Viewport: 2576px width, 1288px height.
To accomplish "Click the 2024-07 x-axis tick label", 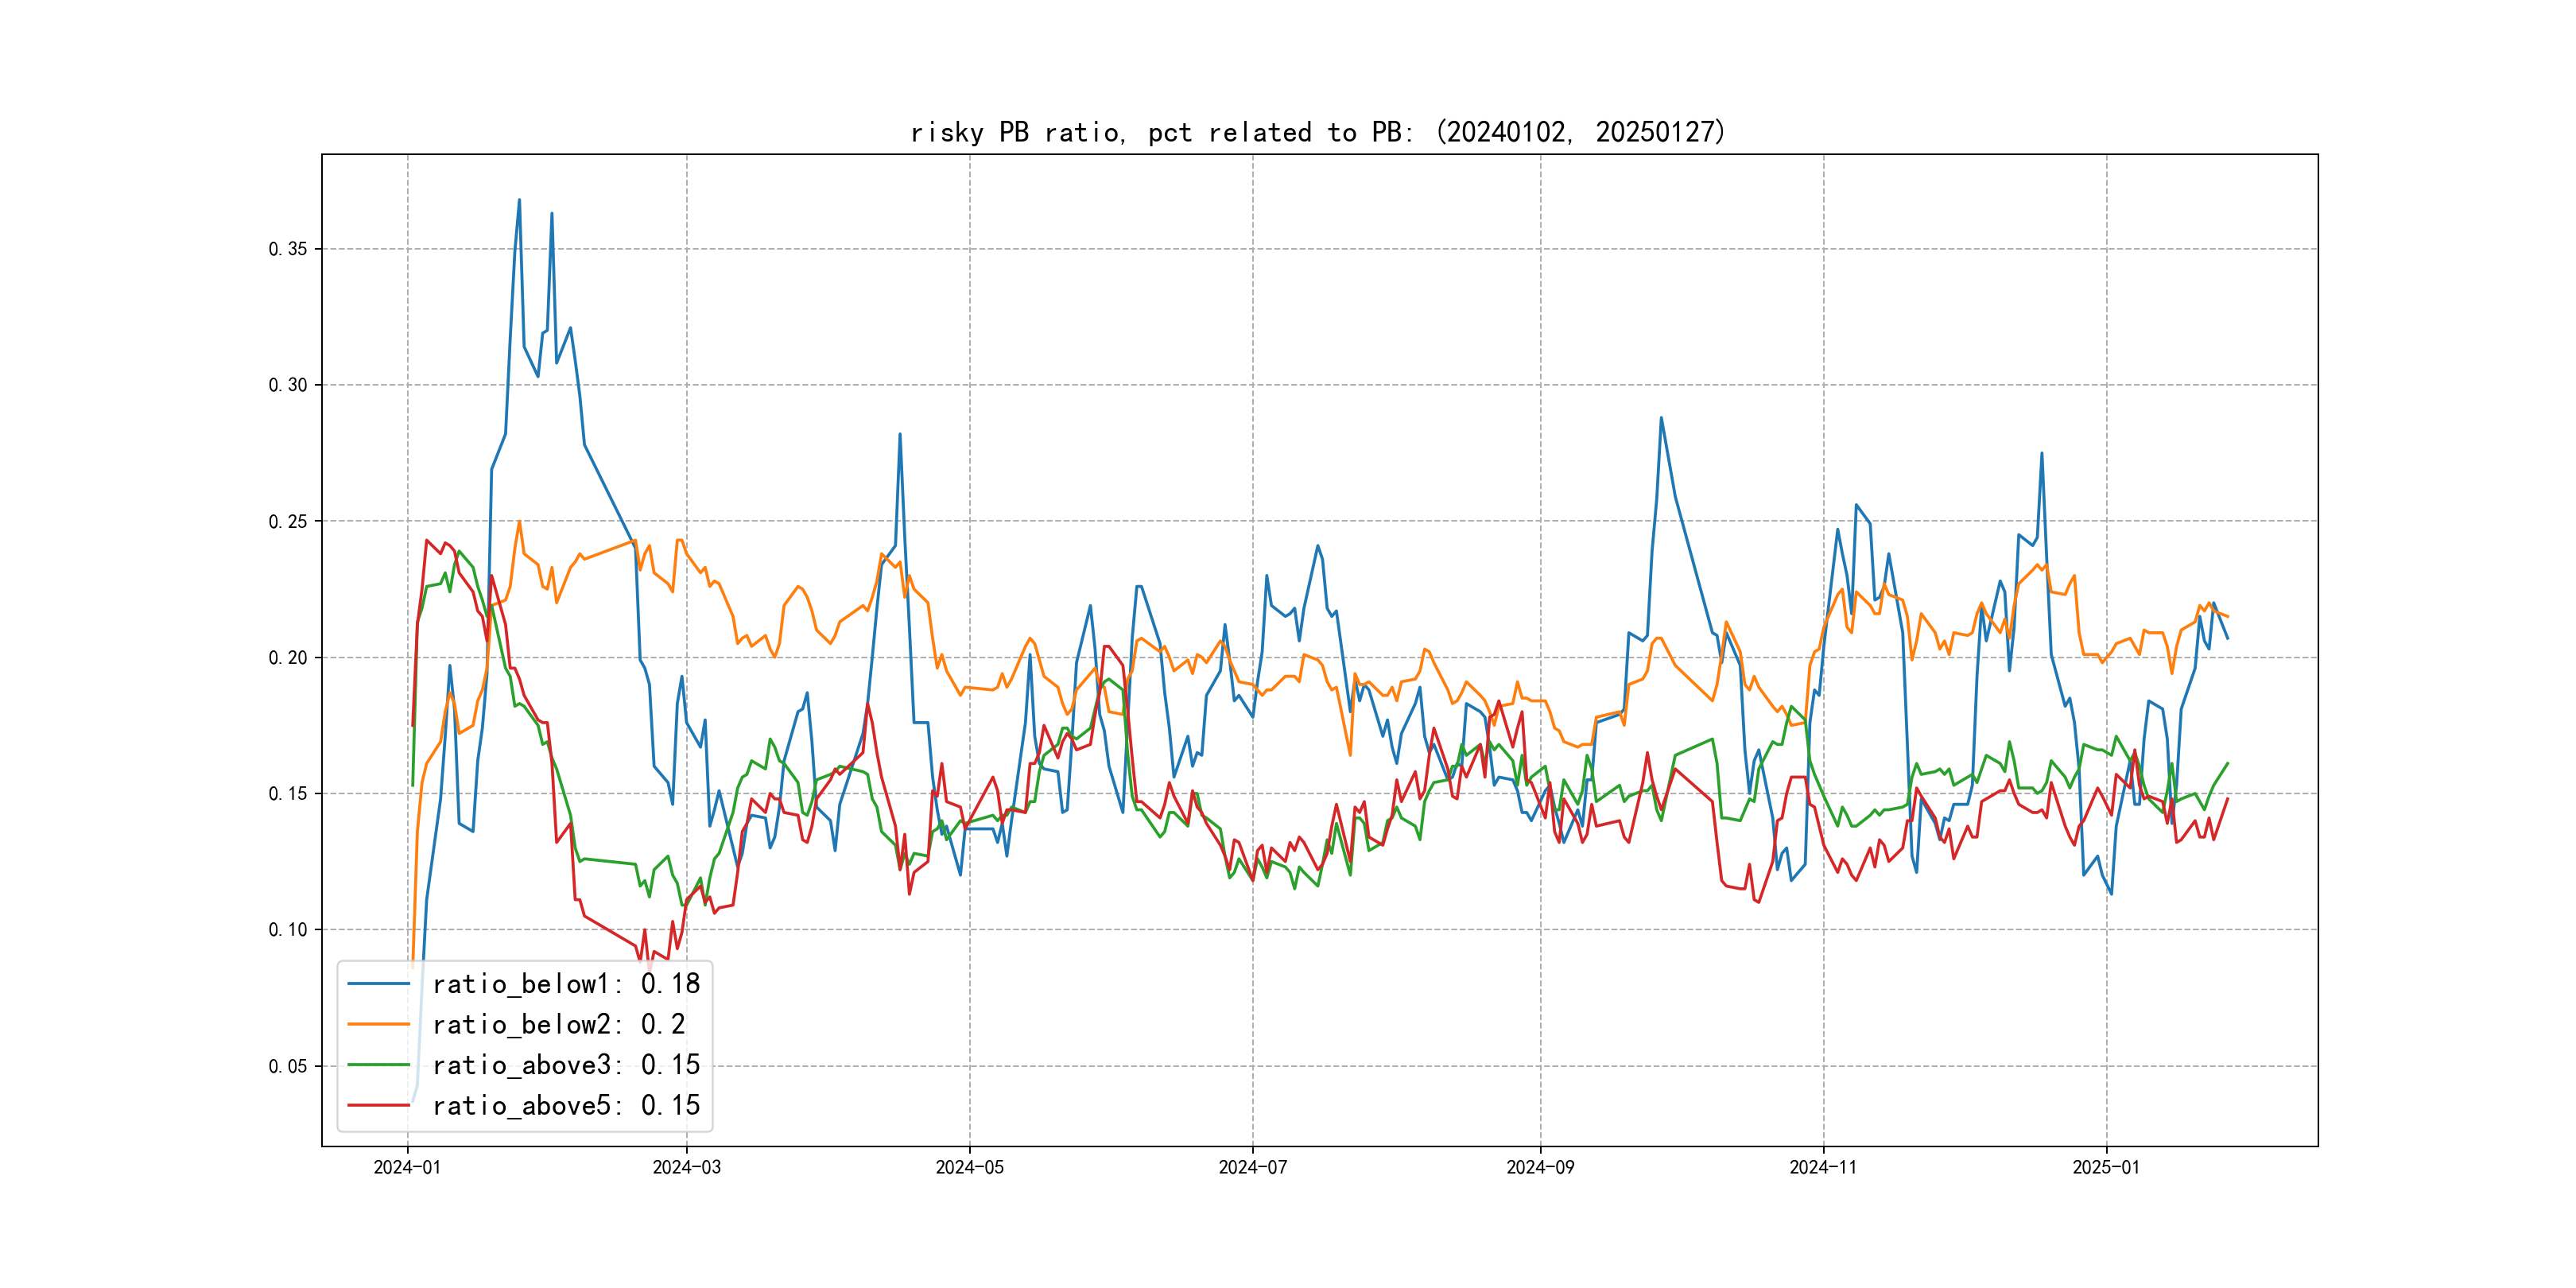I will click(1252, 1167).
